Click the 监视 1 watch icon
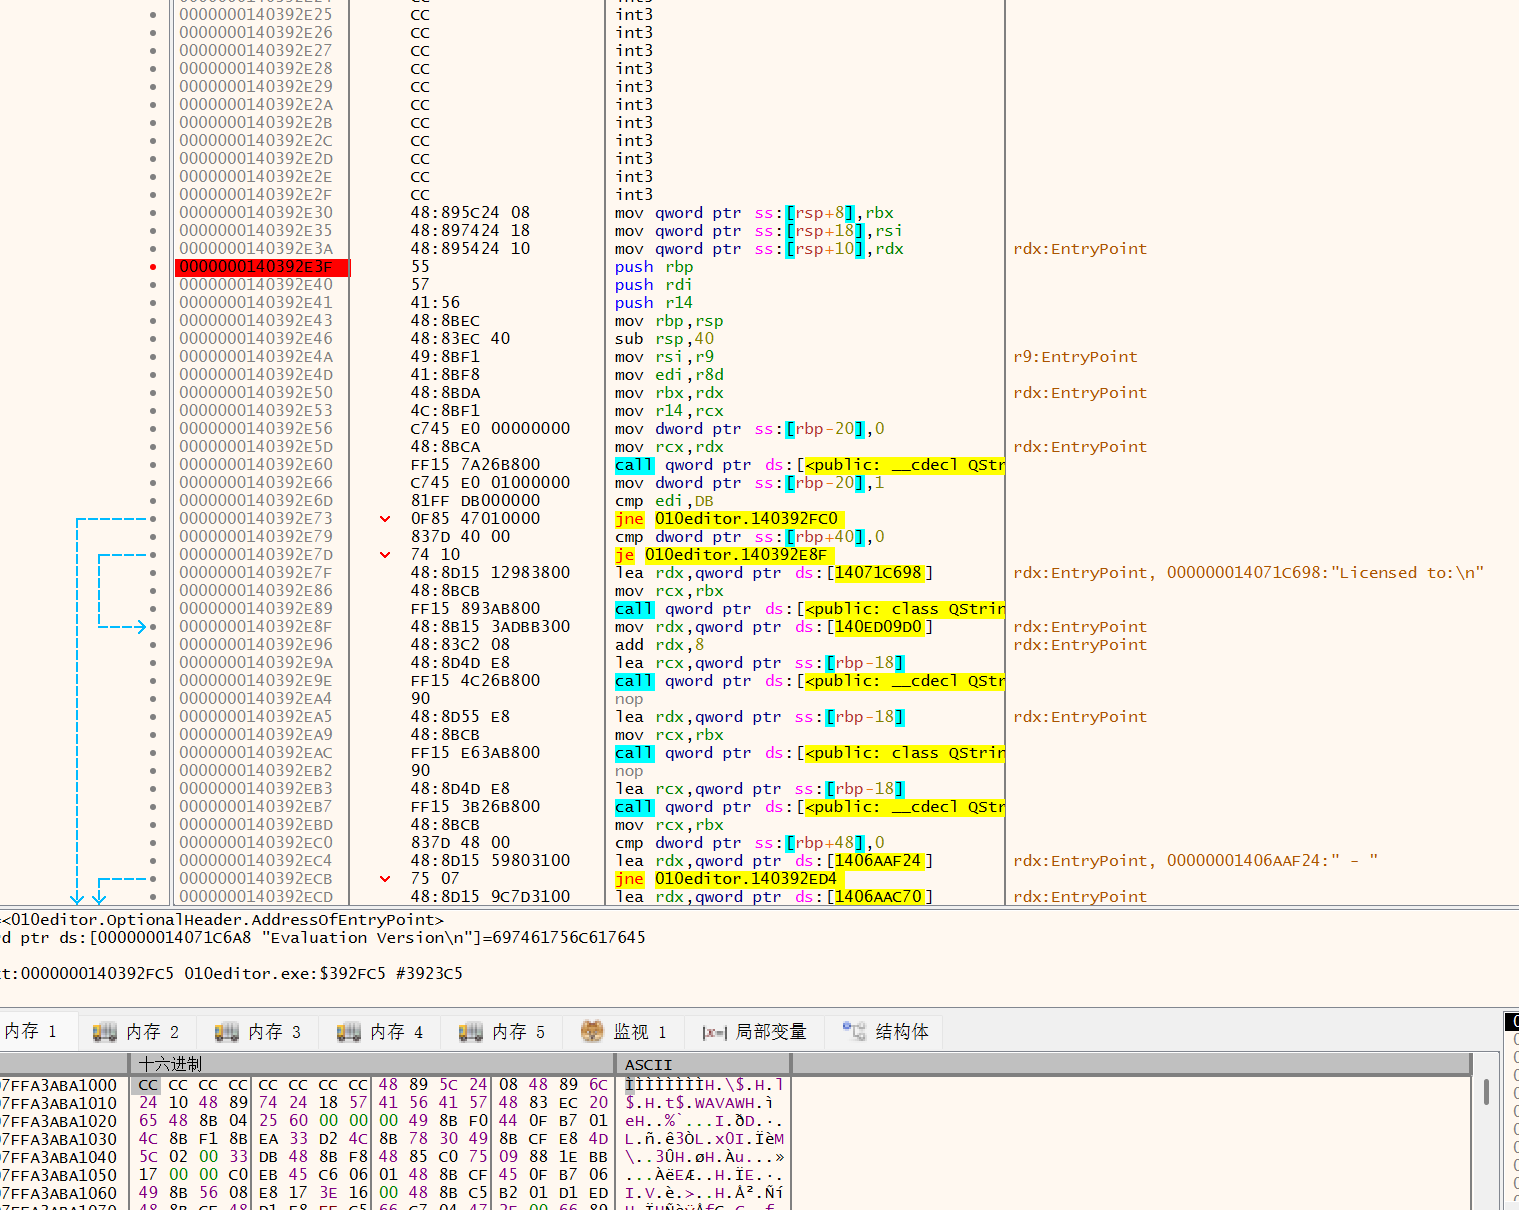Image resolution: width=1519 pixels, height=1210 pixels. tap(592, 1031)
